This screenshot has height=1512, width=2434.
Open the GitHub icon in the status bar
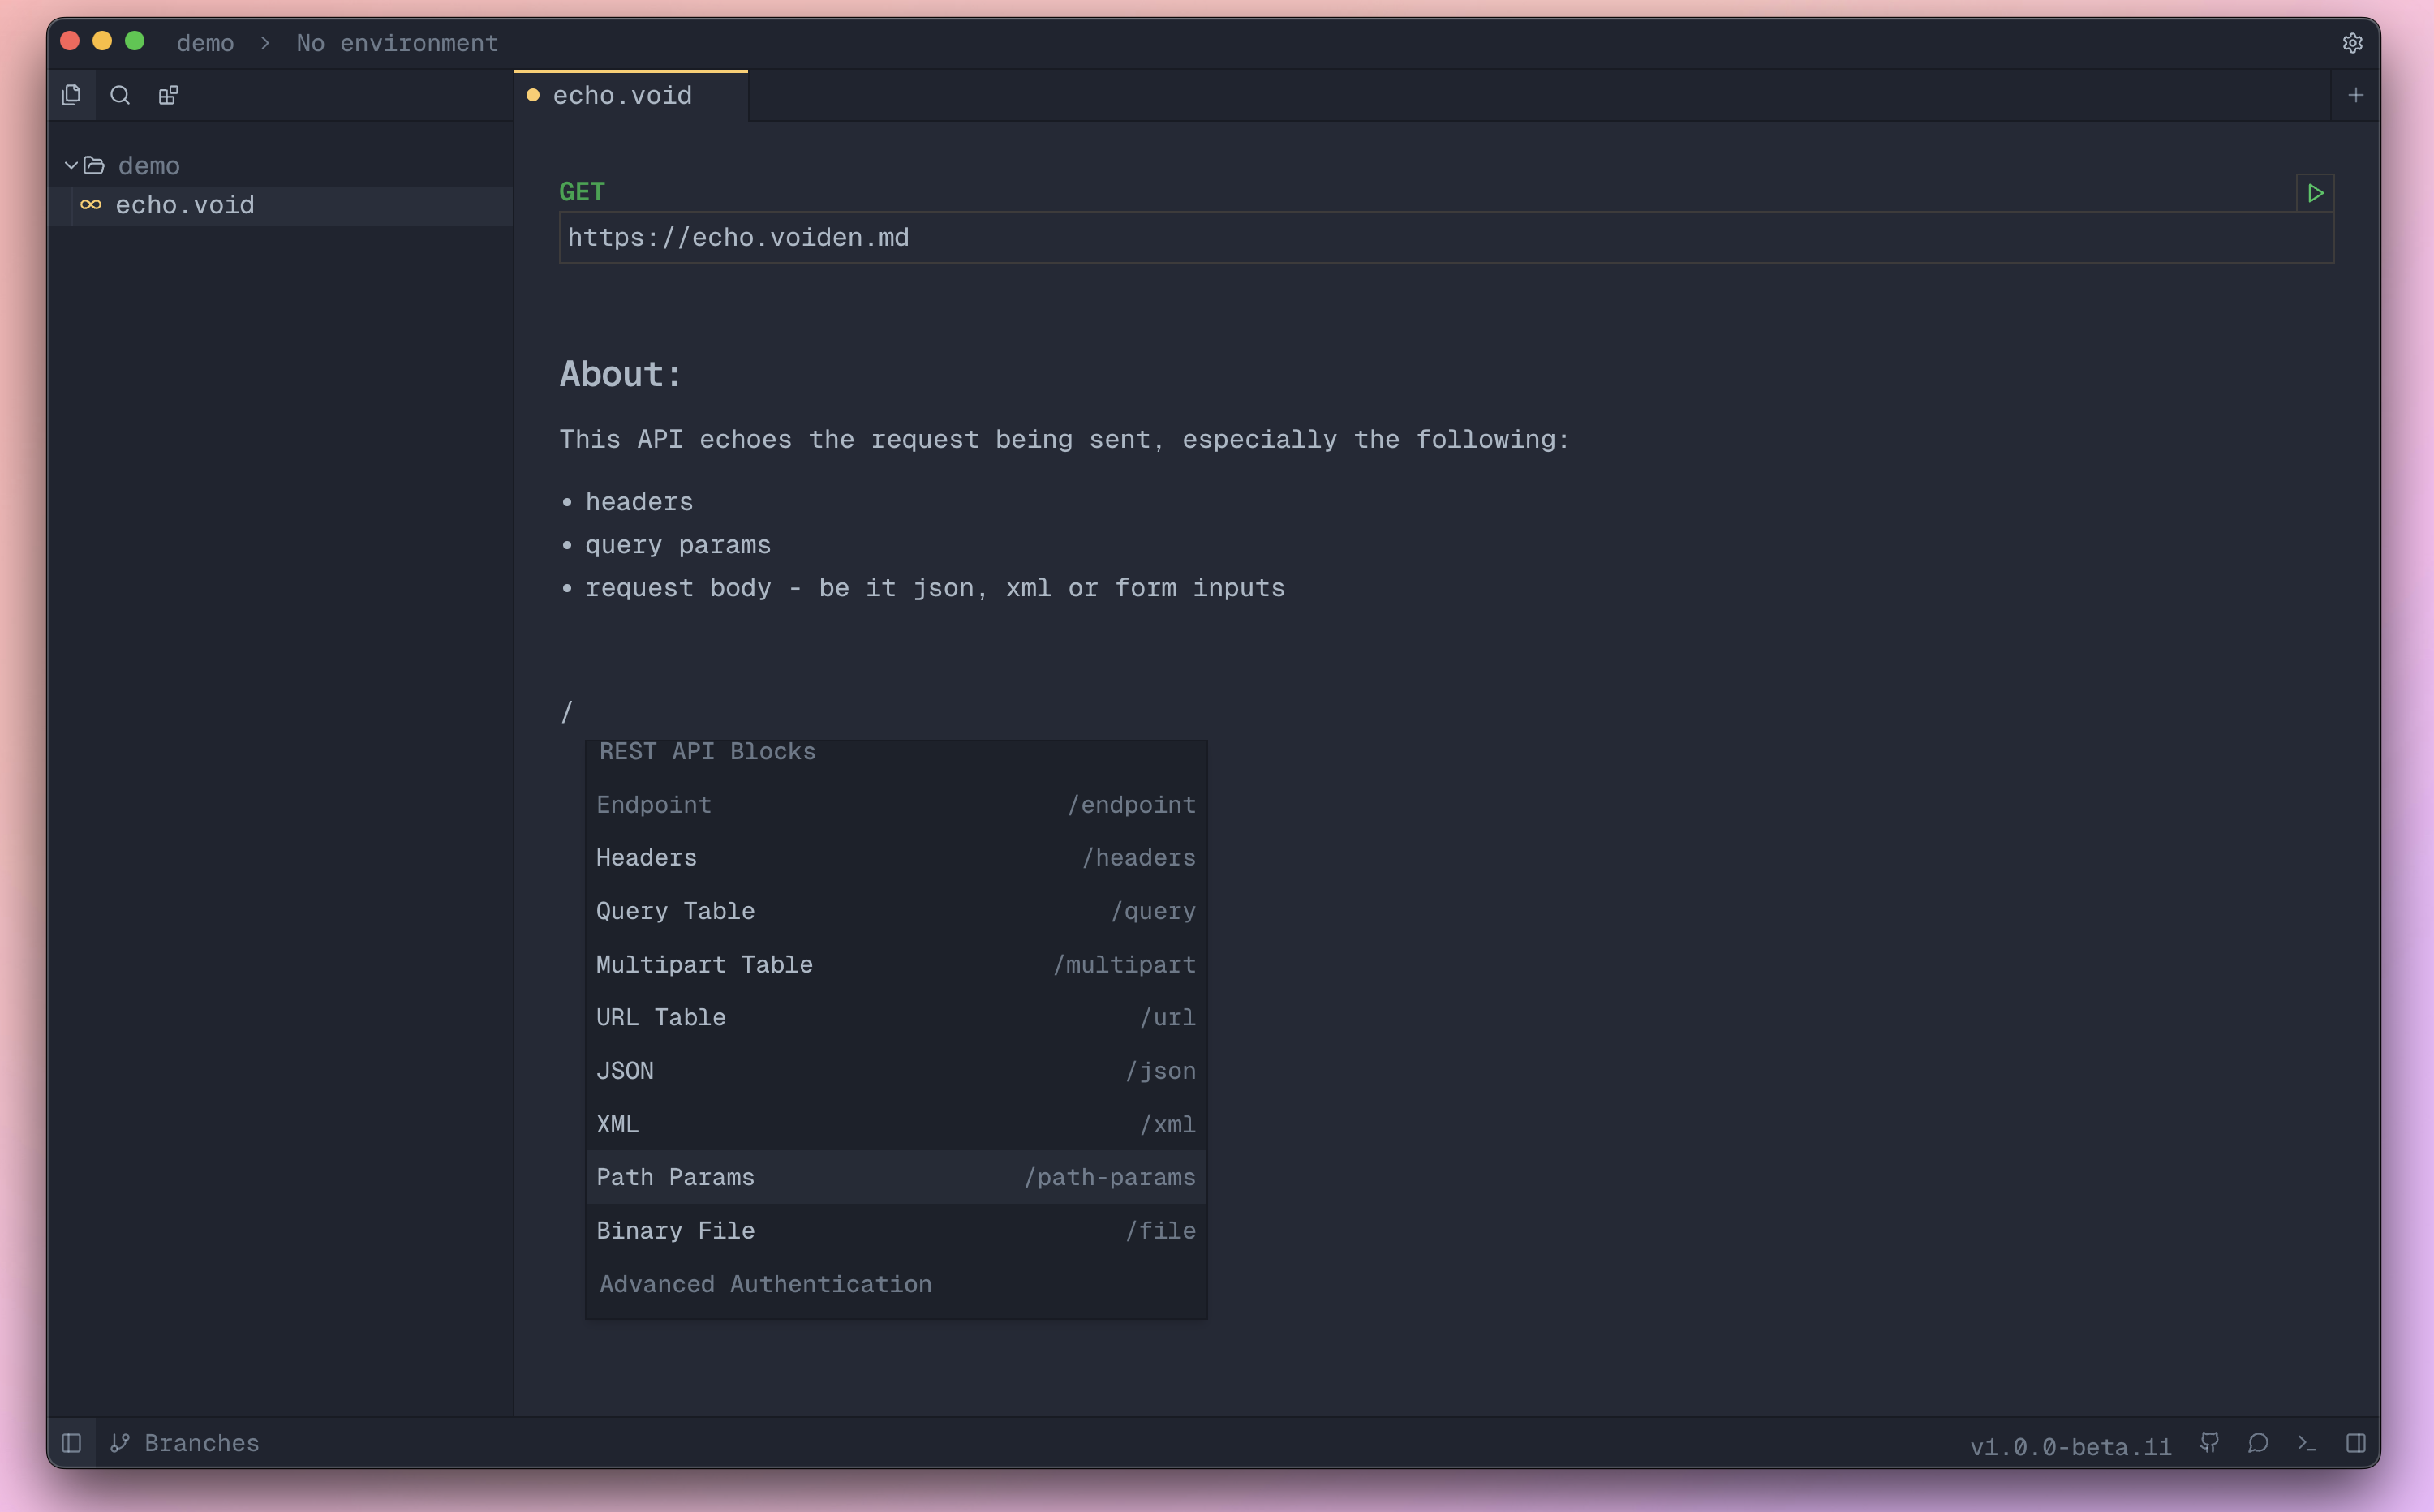coord(2209,1443)
